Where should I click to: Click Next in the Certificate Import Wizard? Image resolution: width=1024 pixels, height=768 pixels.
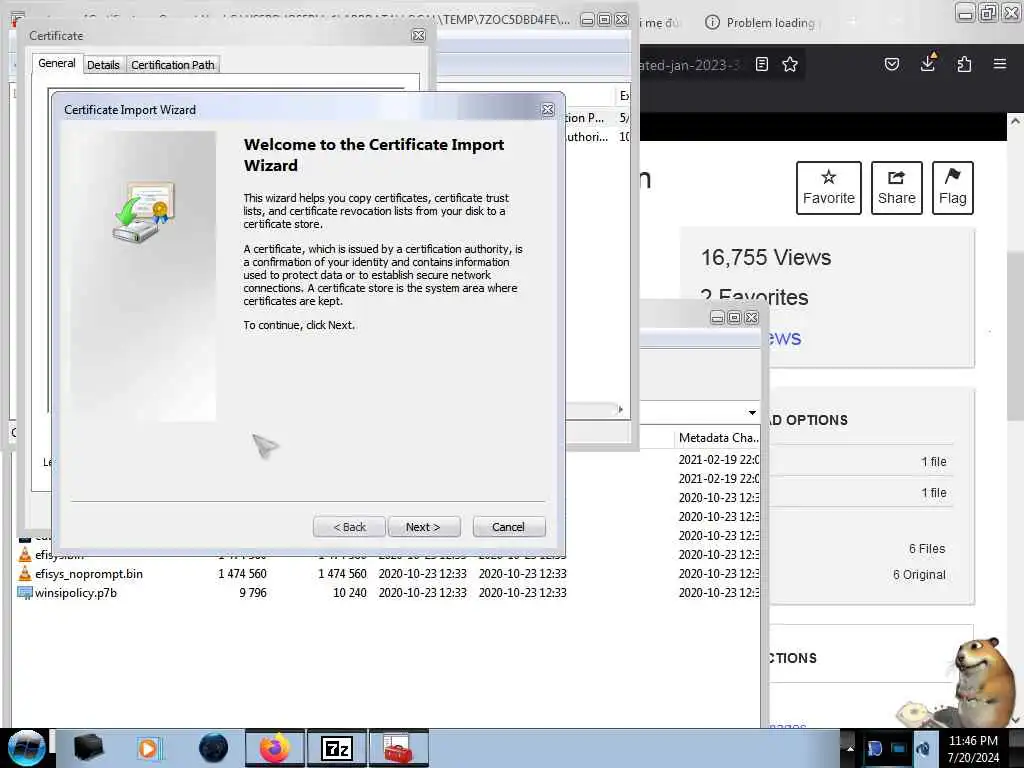point(424,527)
